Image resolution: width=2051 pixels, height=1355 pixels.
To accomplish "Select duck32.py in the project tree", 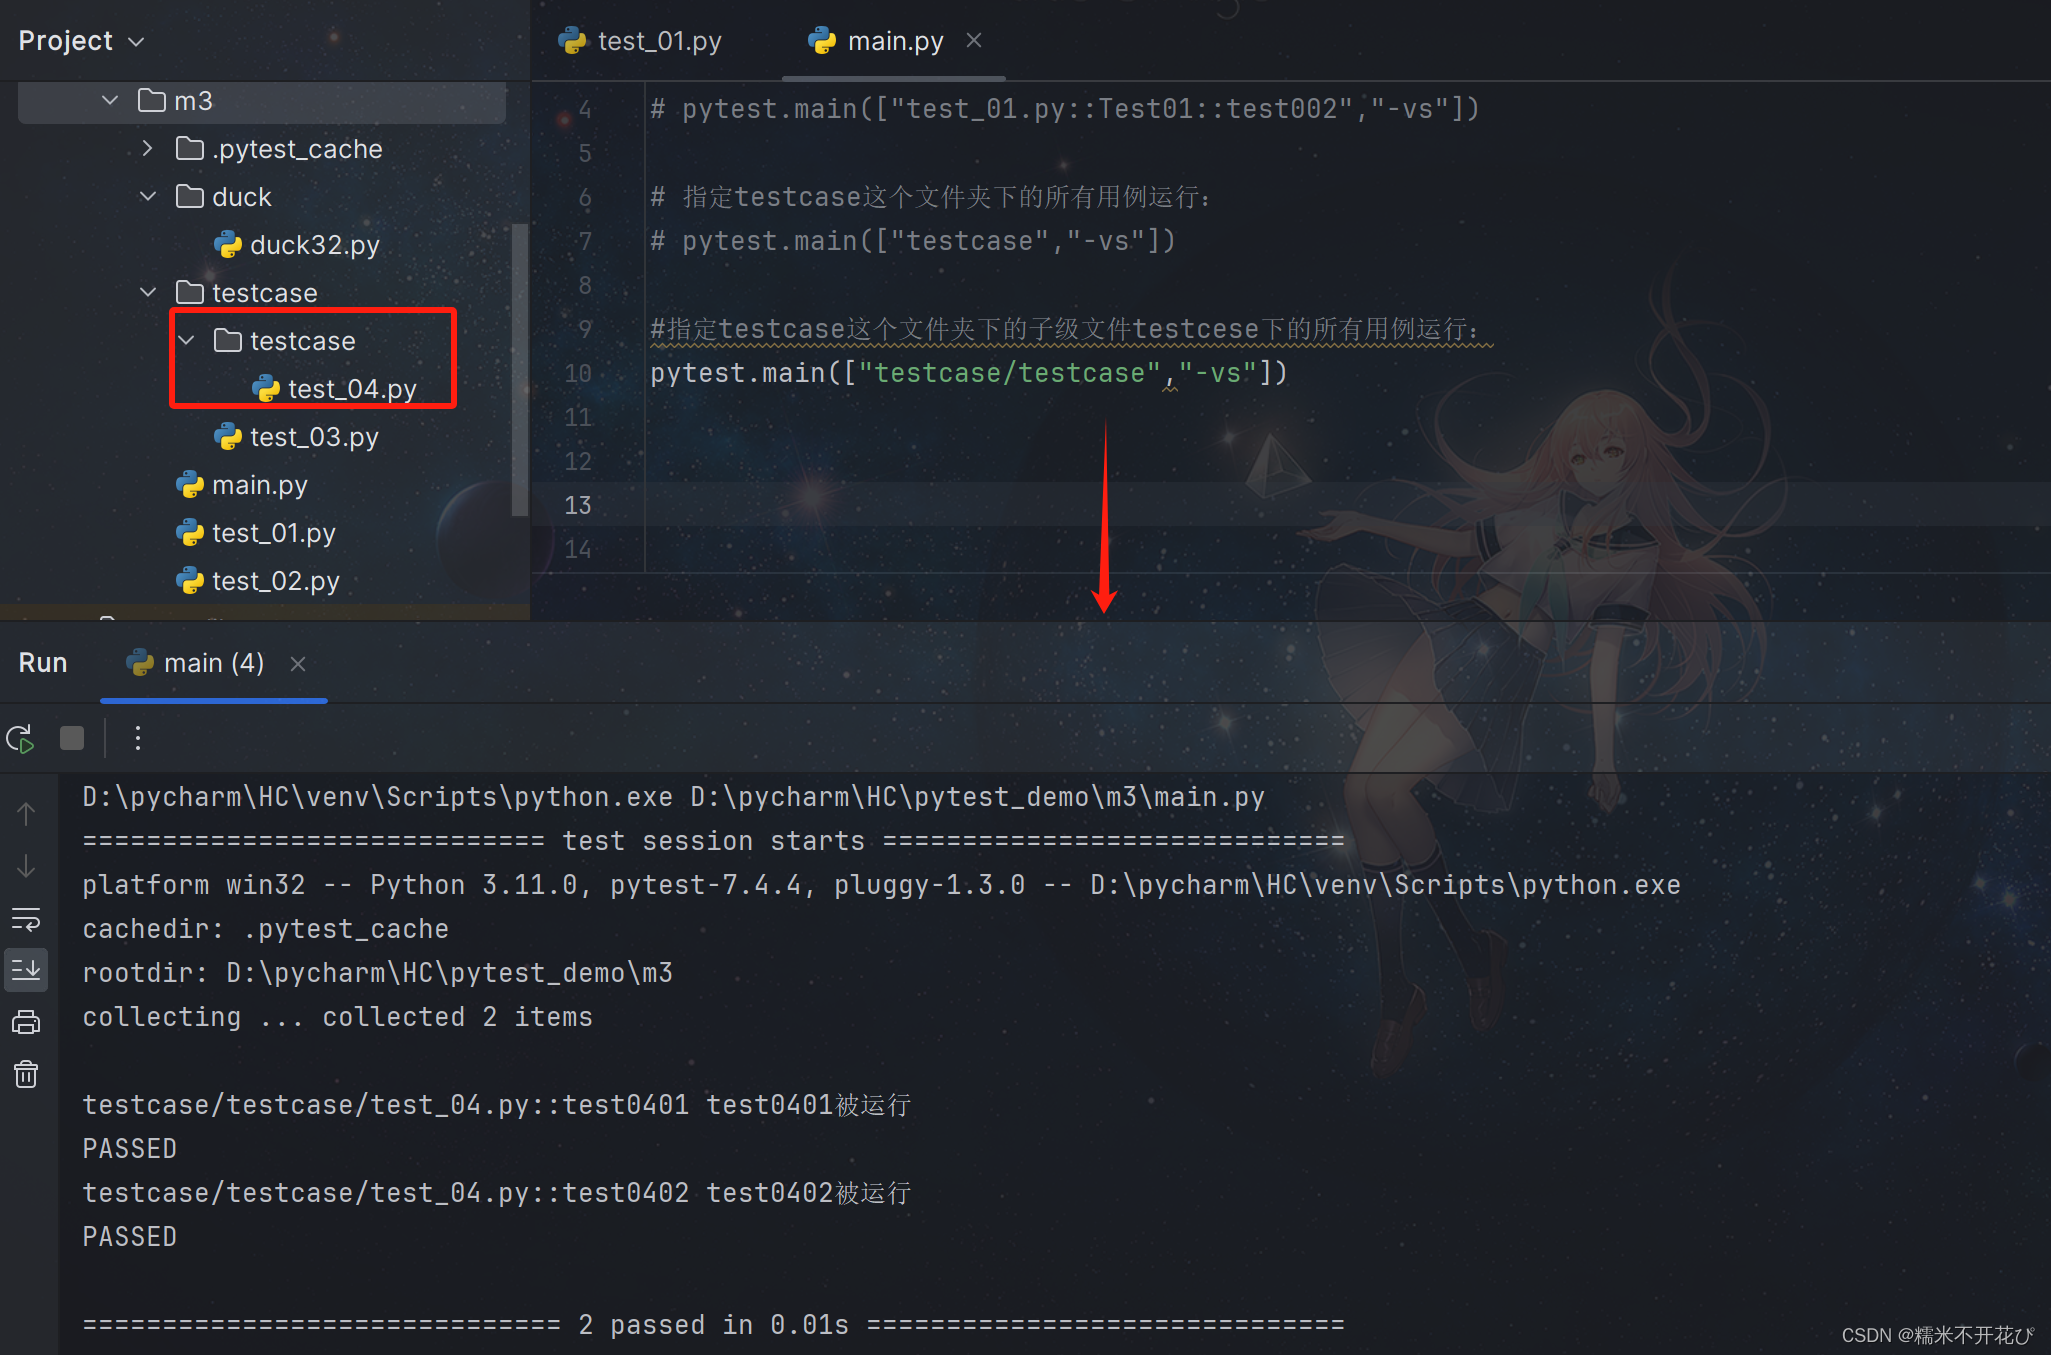I will [312, 245].
